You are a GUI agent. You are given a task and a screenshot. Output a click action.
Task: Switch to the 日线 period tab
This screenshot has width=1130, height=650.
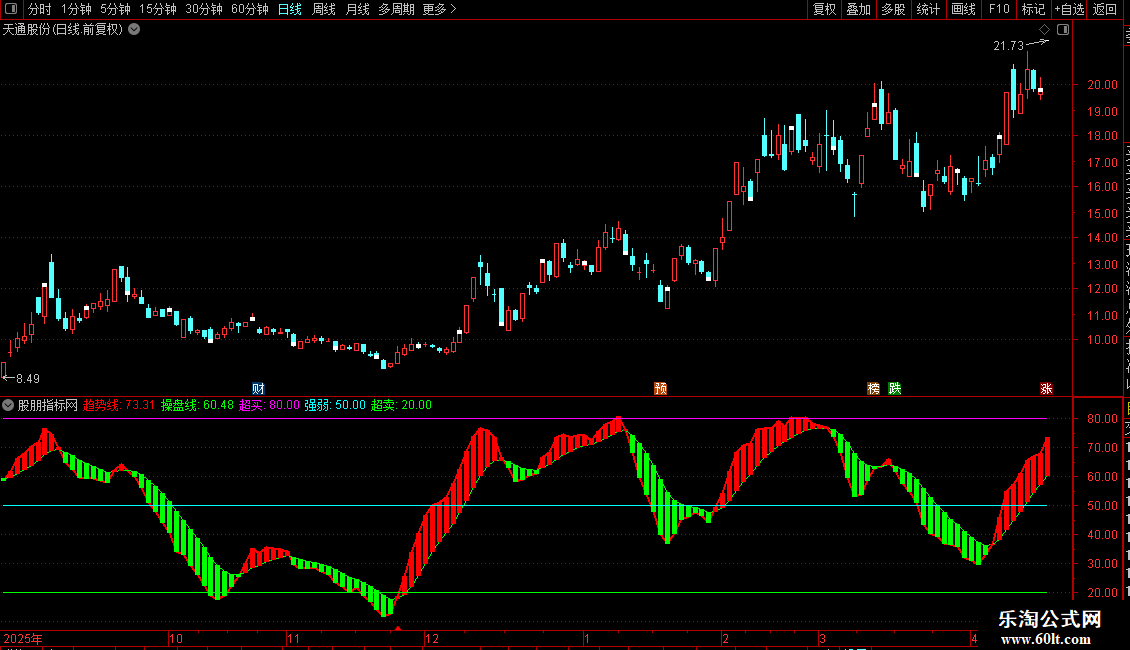pos(290,9)
